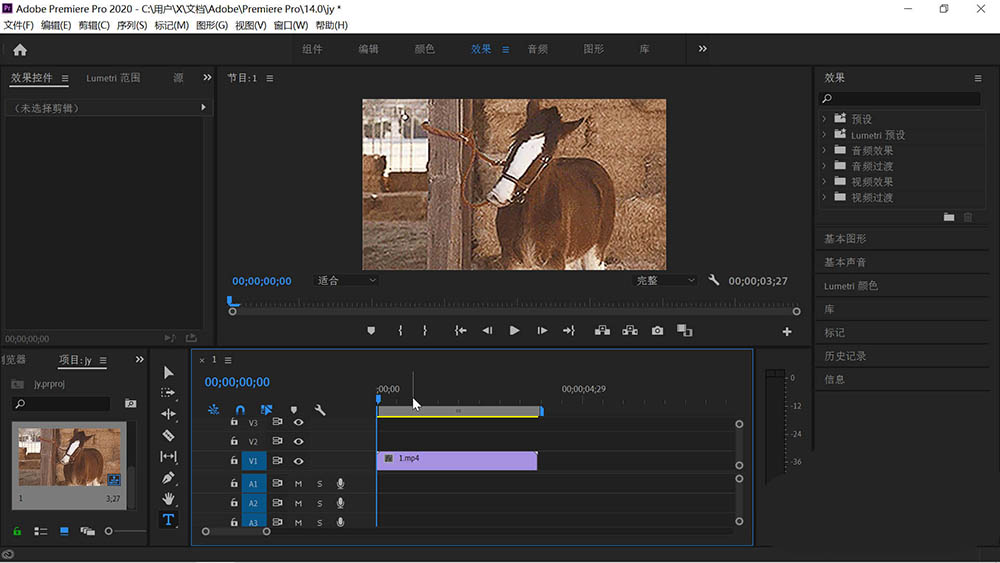Viewport: 1000px width, 563px height.
Task: Click the Add Marker button in the monitor
Action: click(x=371, y=331)
